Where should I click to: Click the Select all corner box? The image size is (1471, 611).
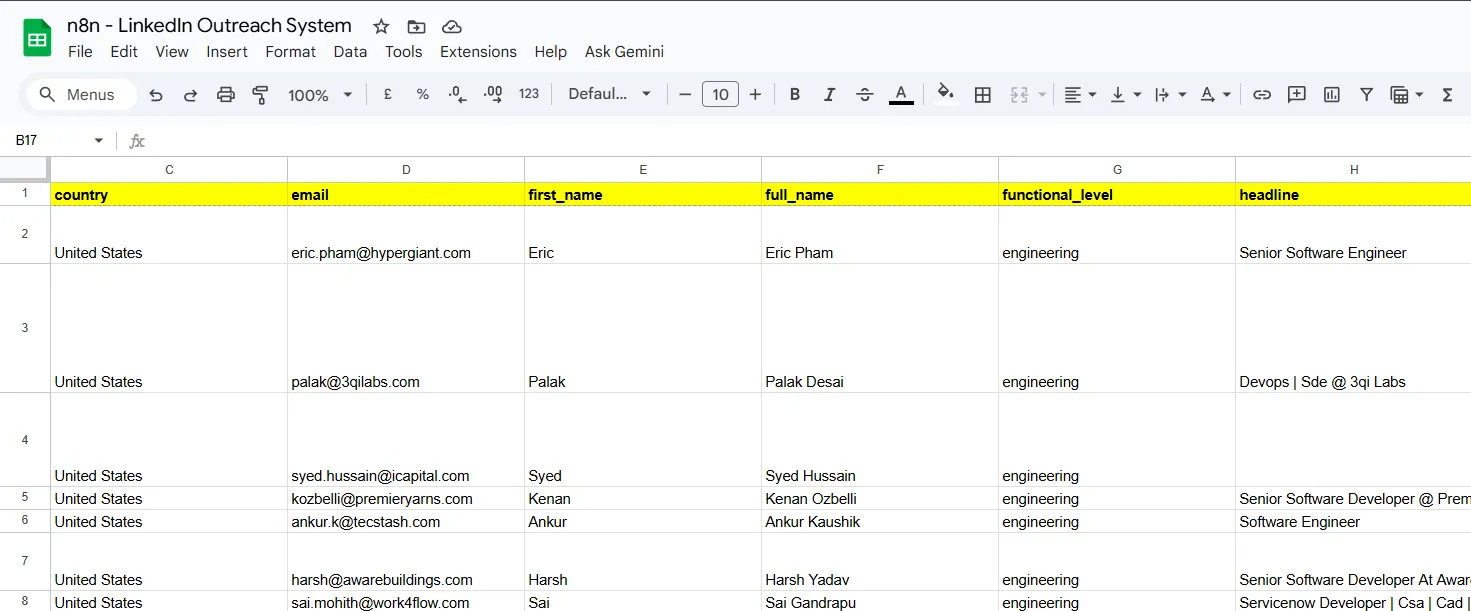click(25, 170)
